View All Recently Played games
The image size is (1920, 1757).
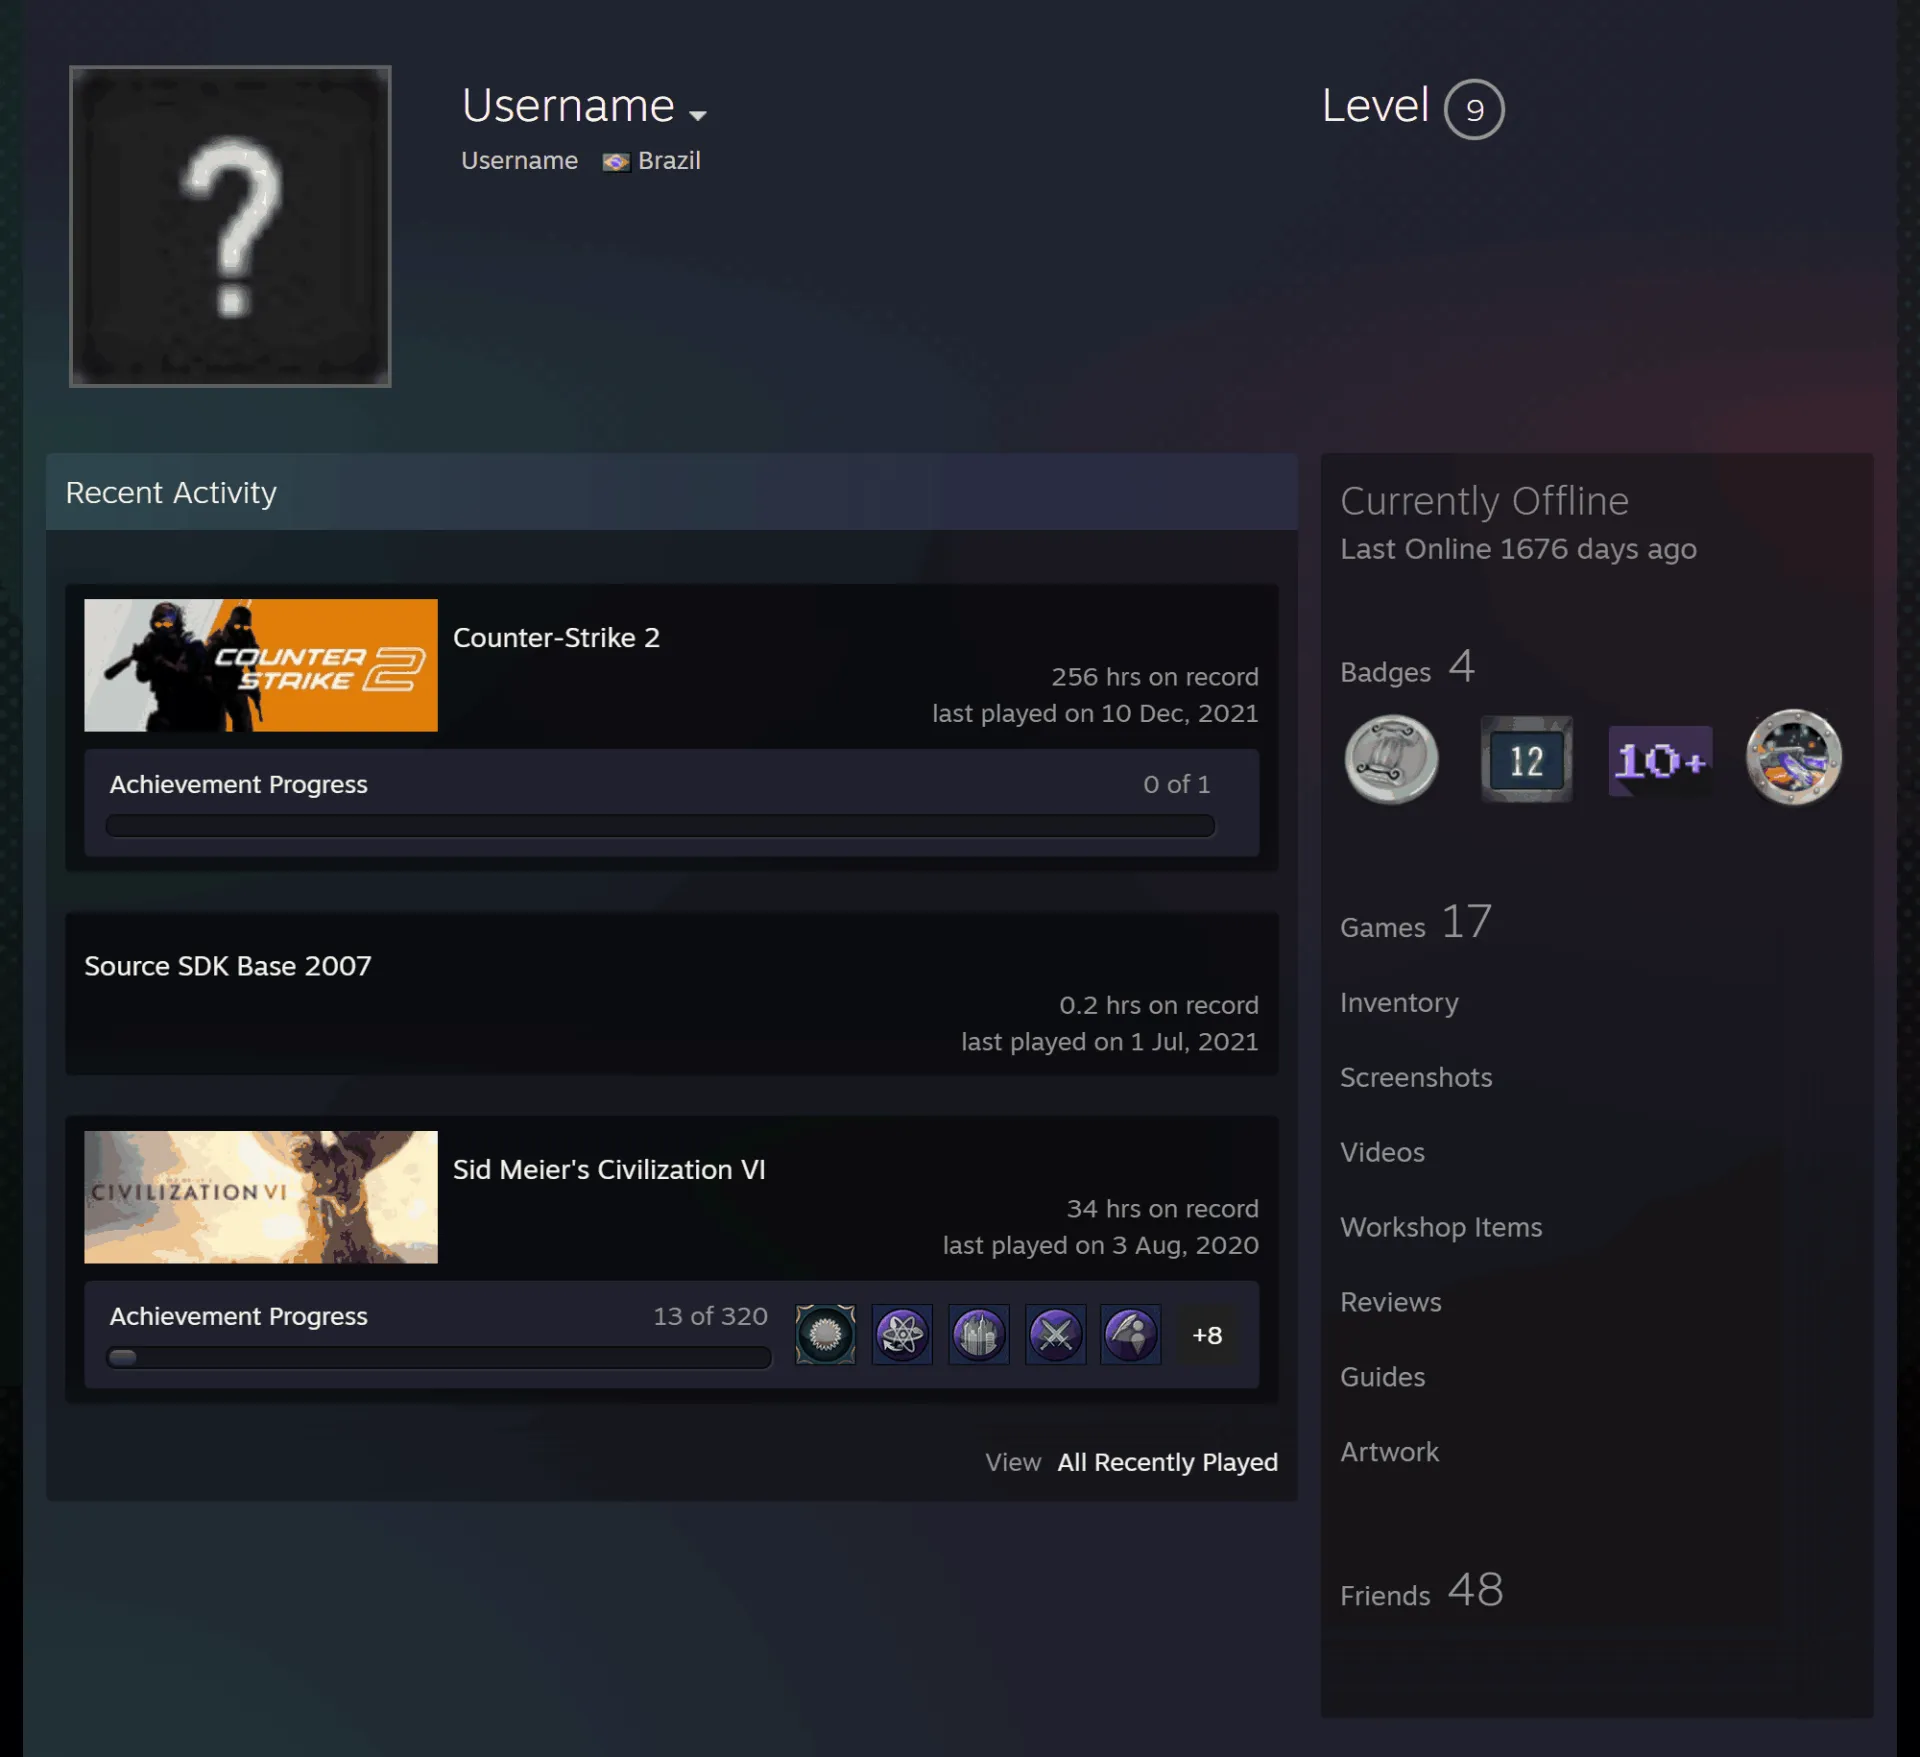point(1168,1462)
